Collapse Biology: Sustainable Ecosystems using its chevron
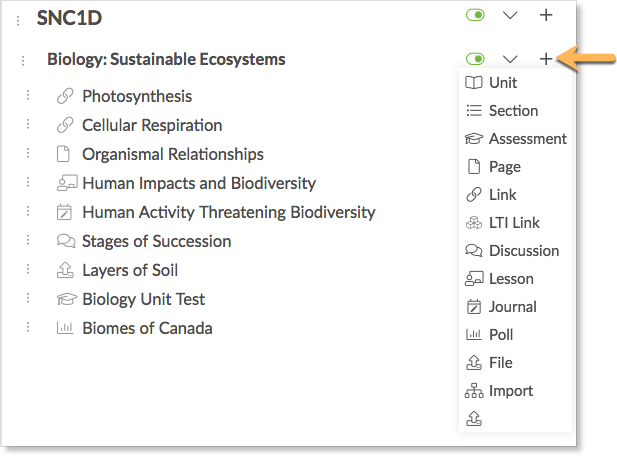617x457 pixels. [510, 59]
